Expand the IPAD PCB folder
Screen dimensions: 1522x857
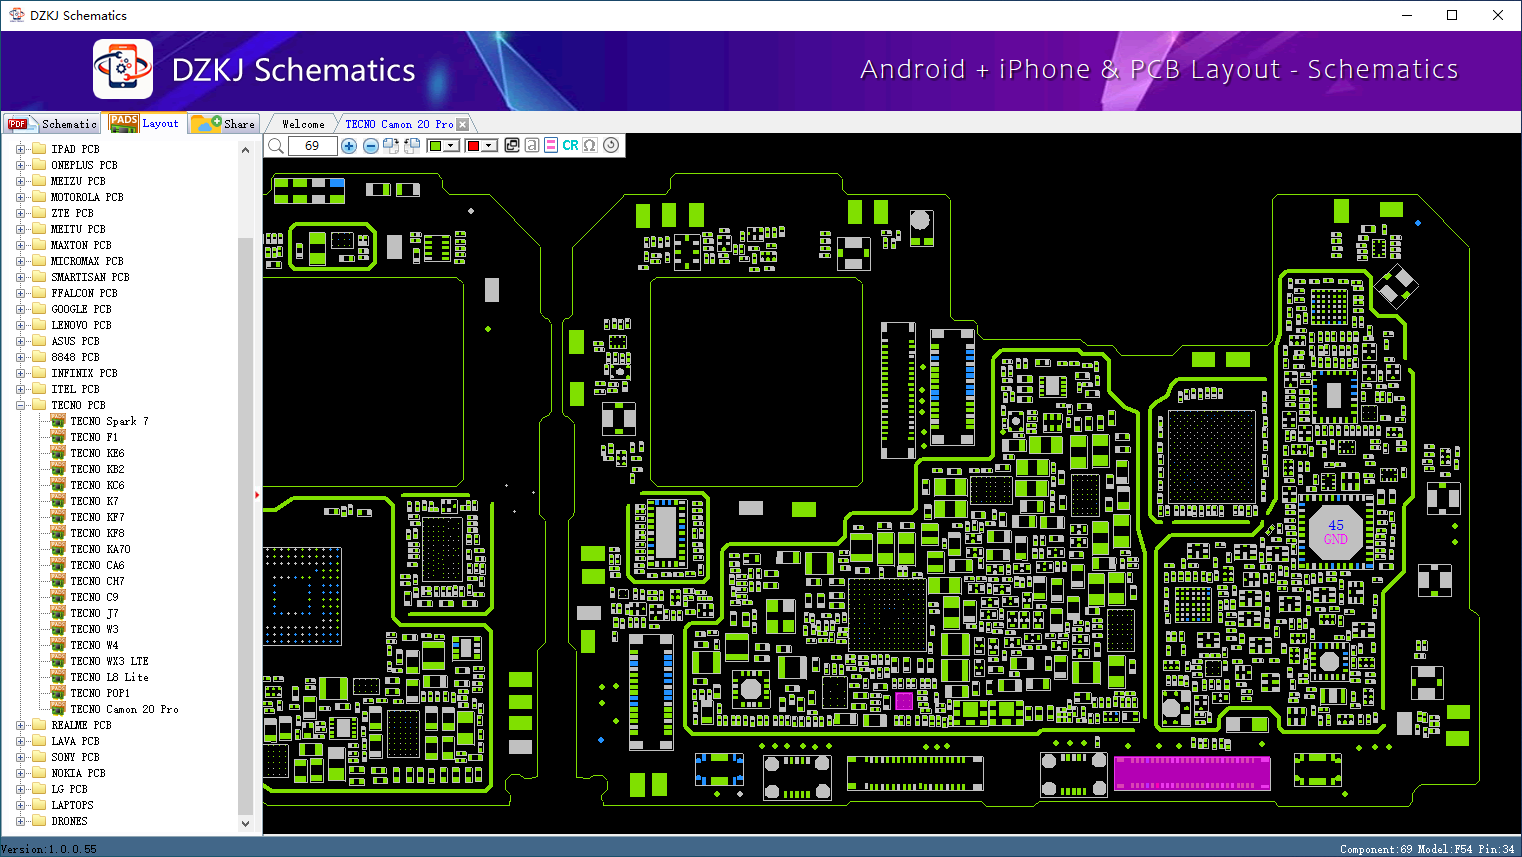coord(20,149)
